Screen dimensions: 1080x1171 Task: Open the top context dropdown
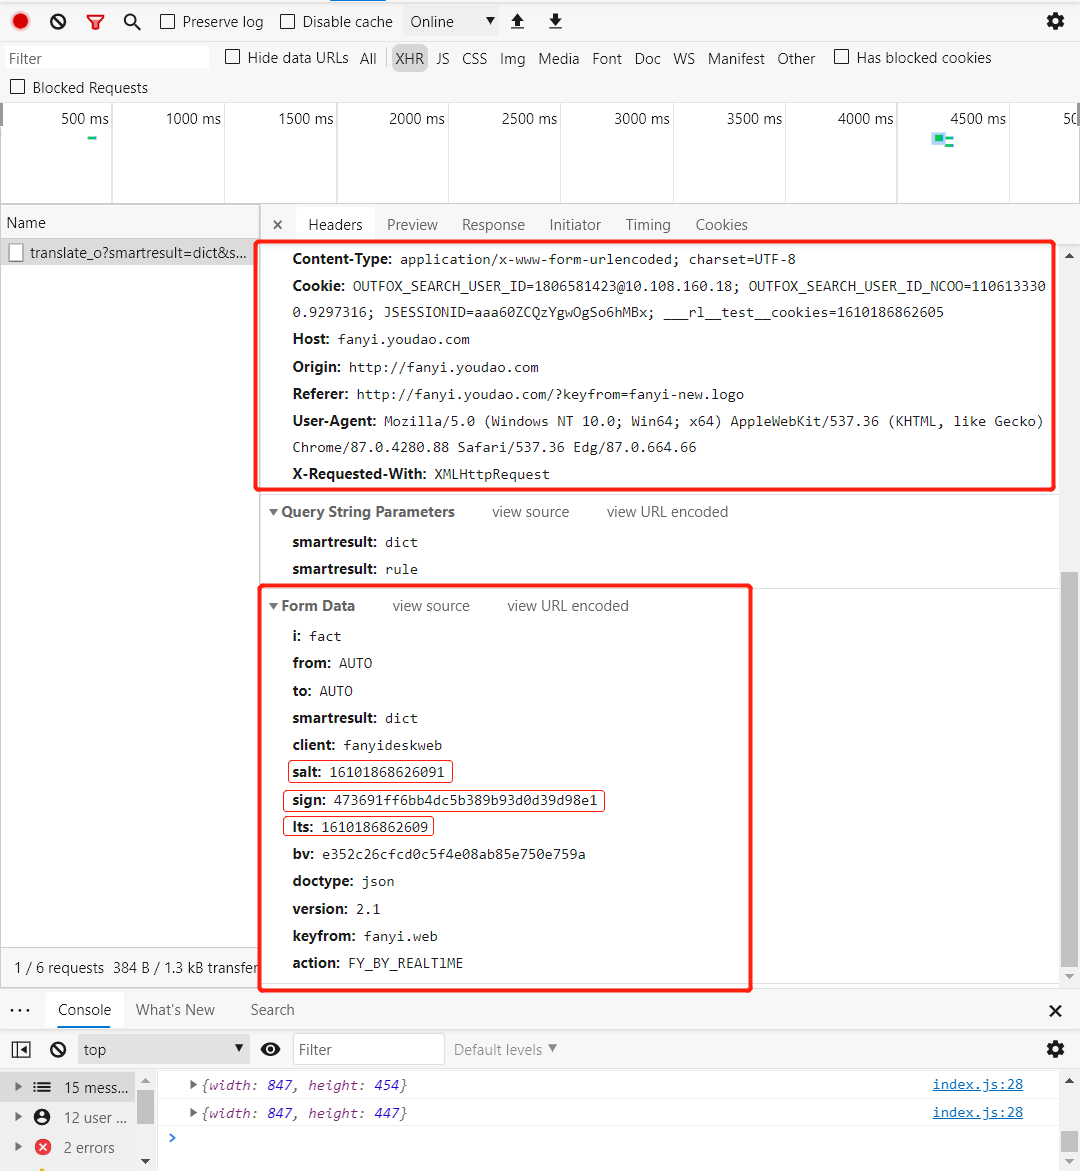[x=163, y=1049]
